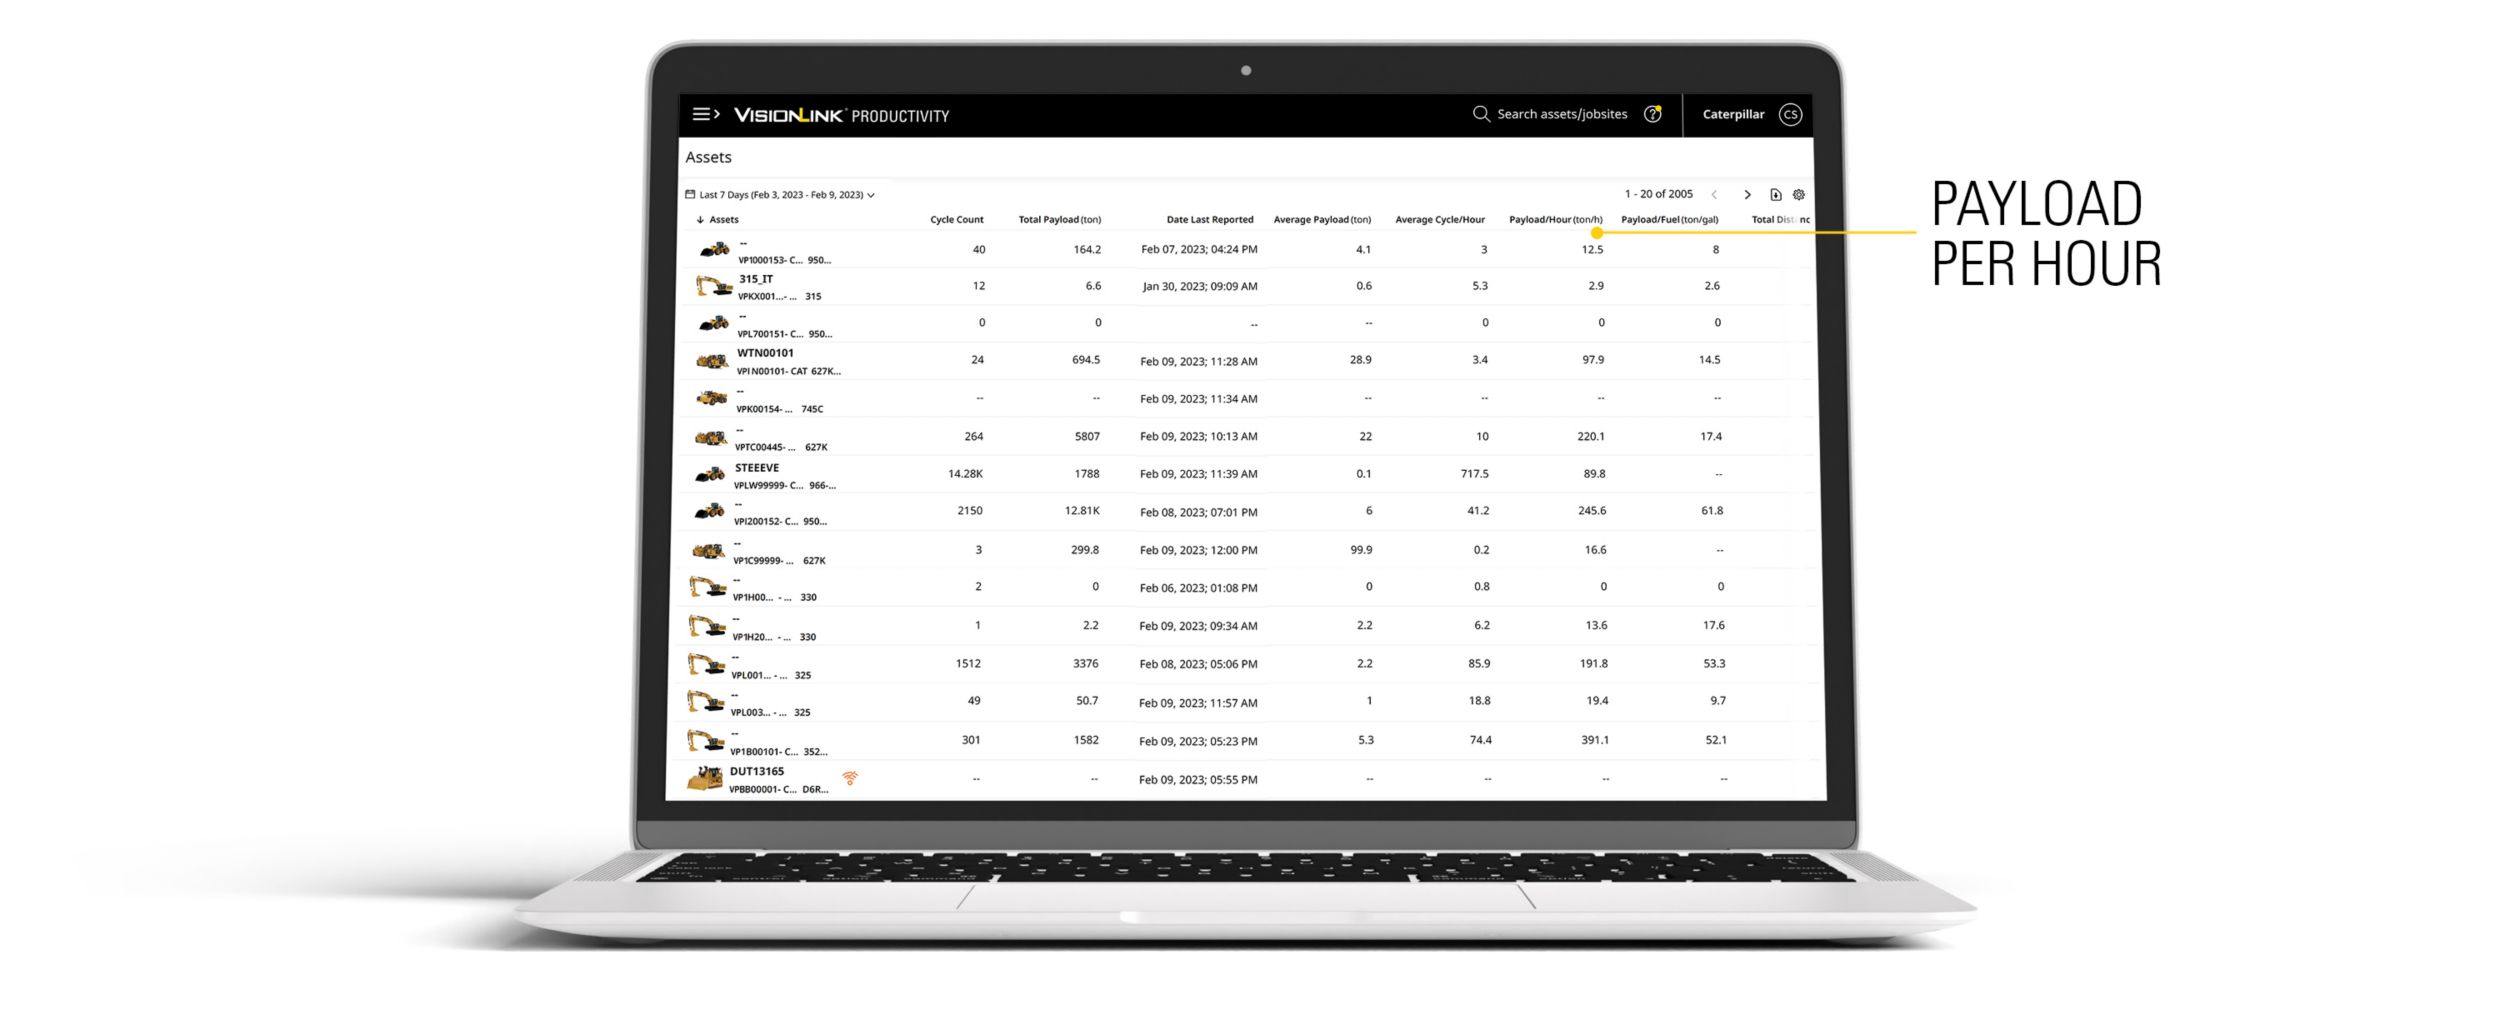Sort by Total Payload (ton) column header
This screenshot has height=1010, width=2500.
(1060, 220)
